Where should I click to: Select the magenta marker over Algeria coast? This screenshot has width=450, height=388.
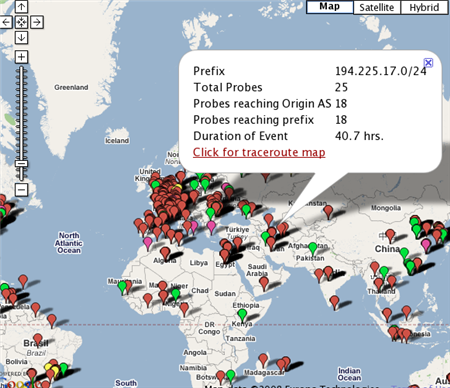(x=148, y=244)
